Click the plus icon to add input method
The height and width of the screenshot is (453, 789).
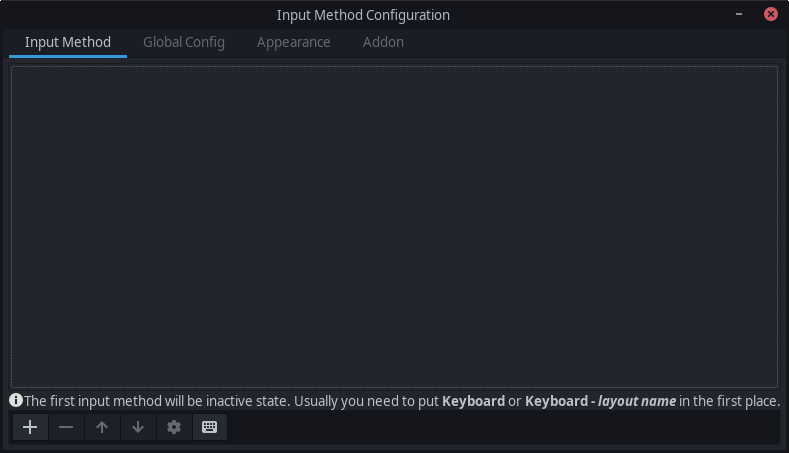(30, 427)
